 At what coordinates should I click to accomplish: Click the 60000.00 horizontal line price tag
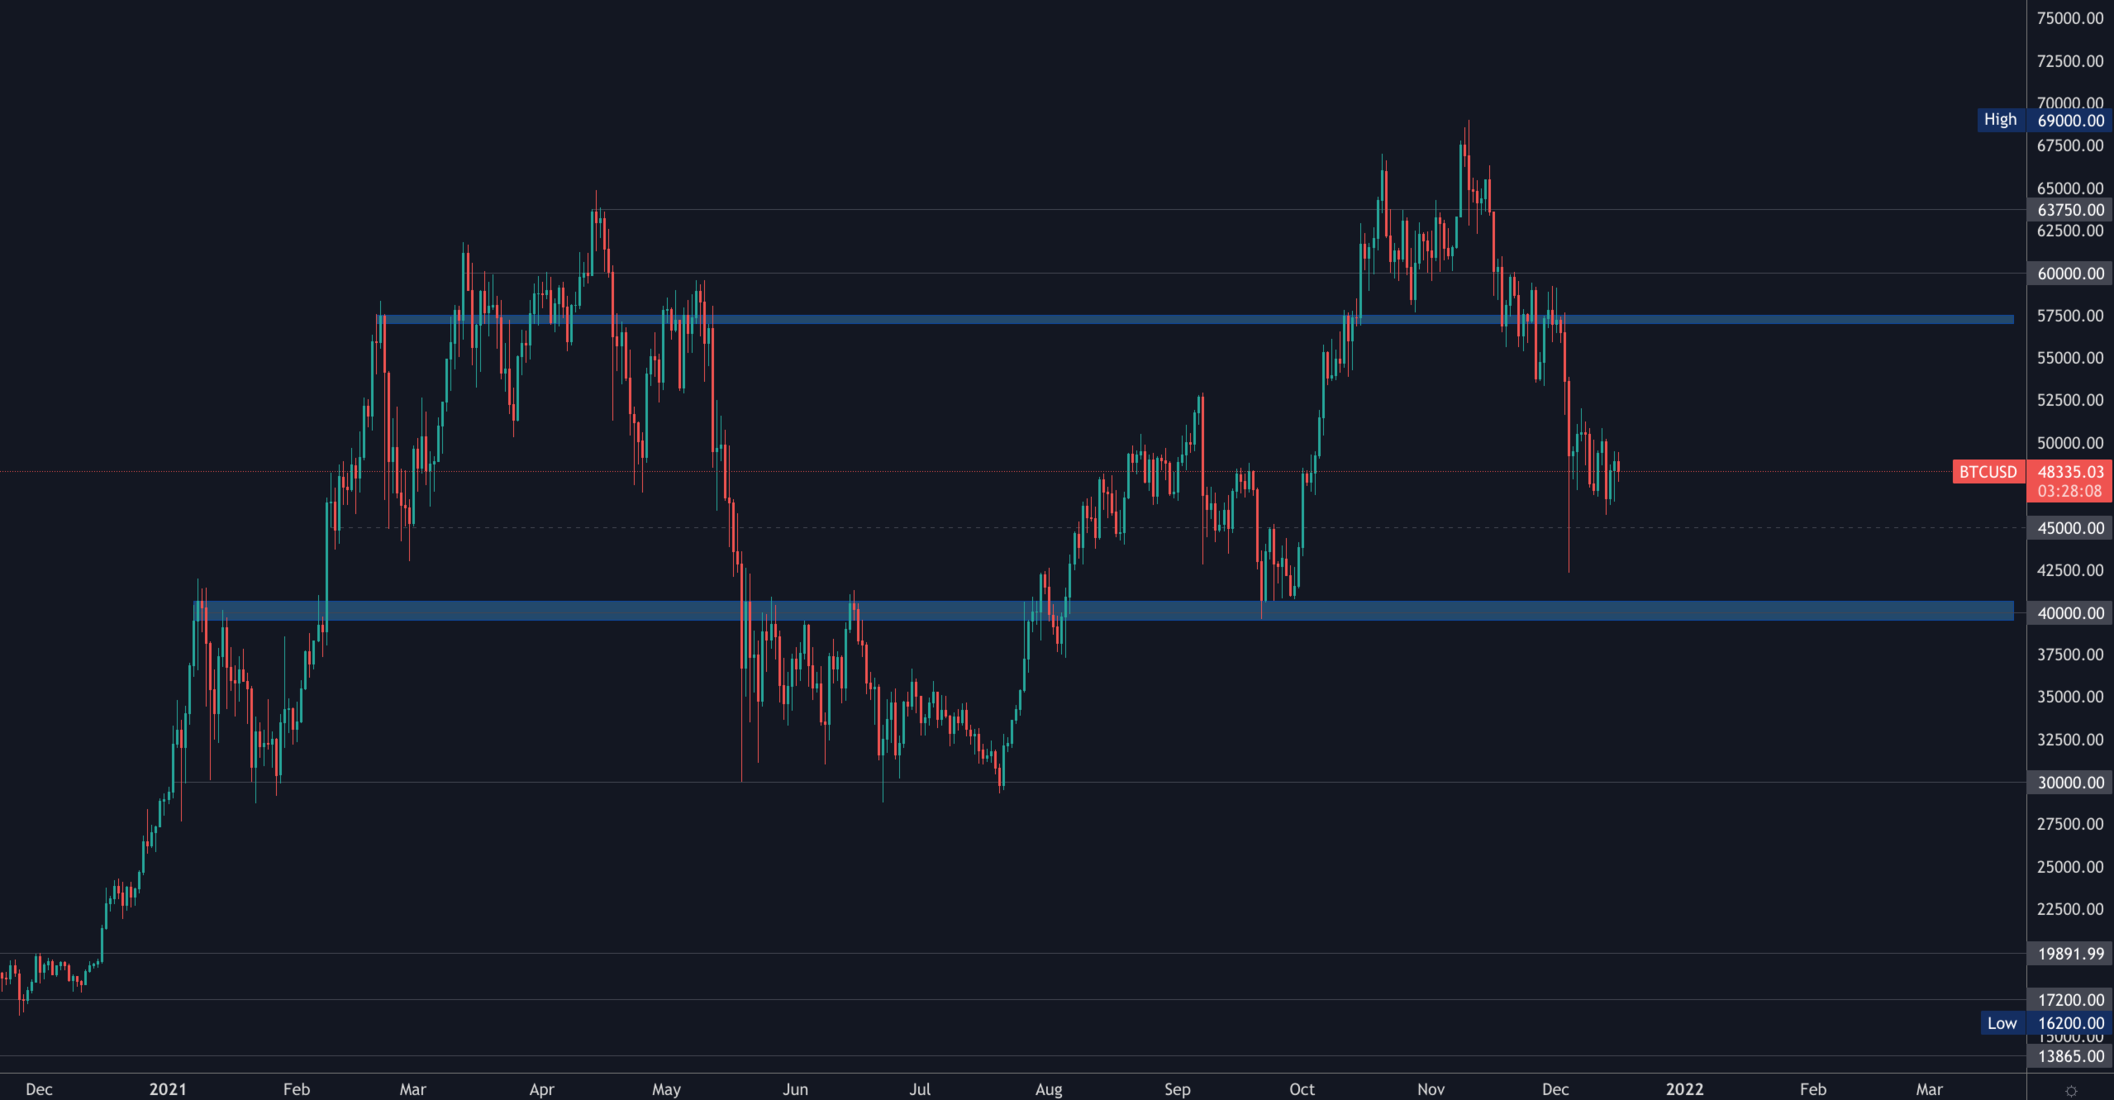(2070, 273)
